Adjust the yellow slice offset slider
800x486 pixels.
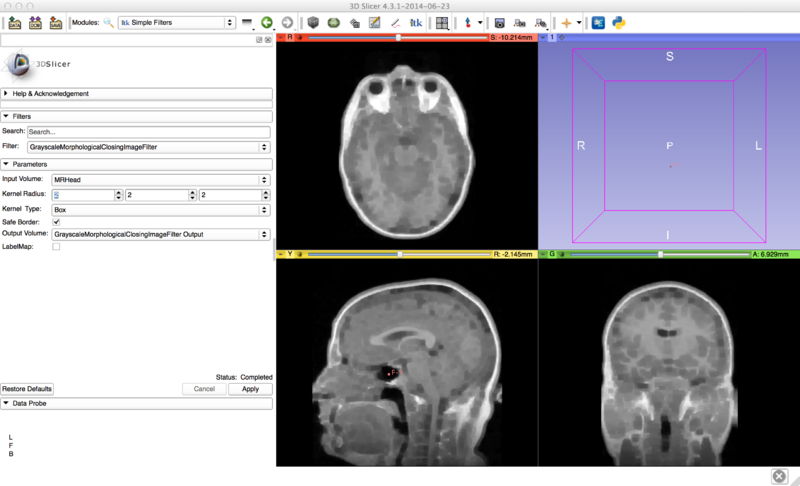(400, 254)
